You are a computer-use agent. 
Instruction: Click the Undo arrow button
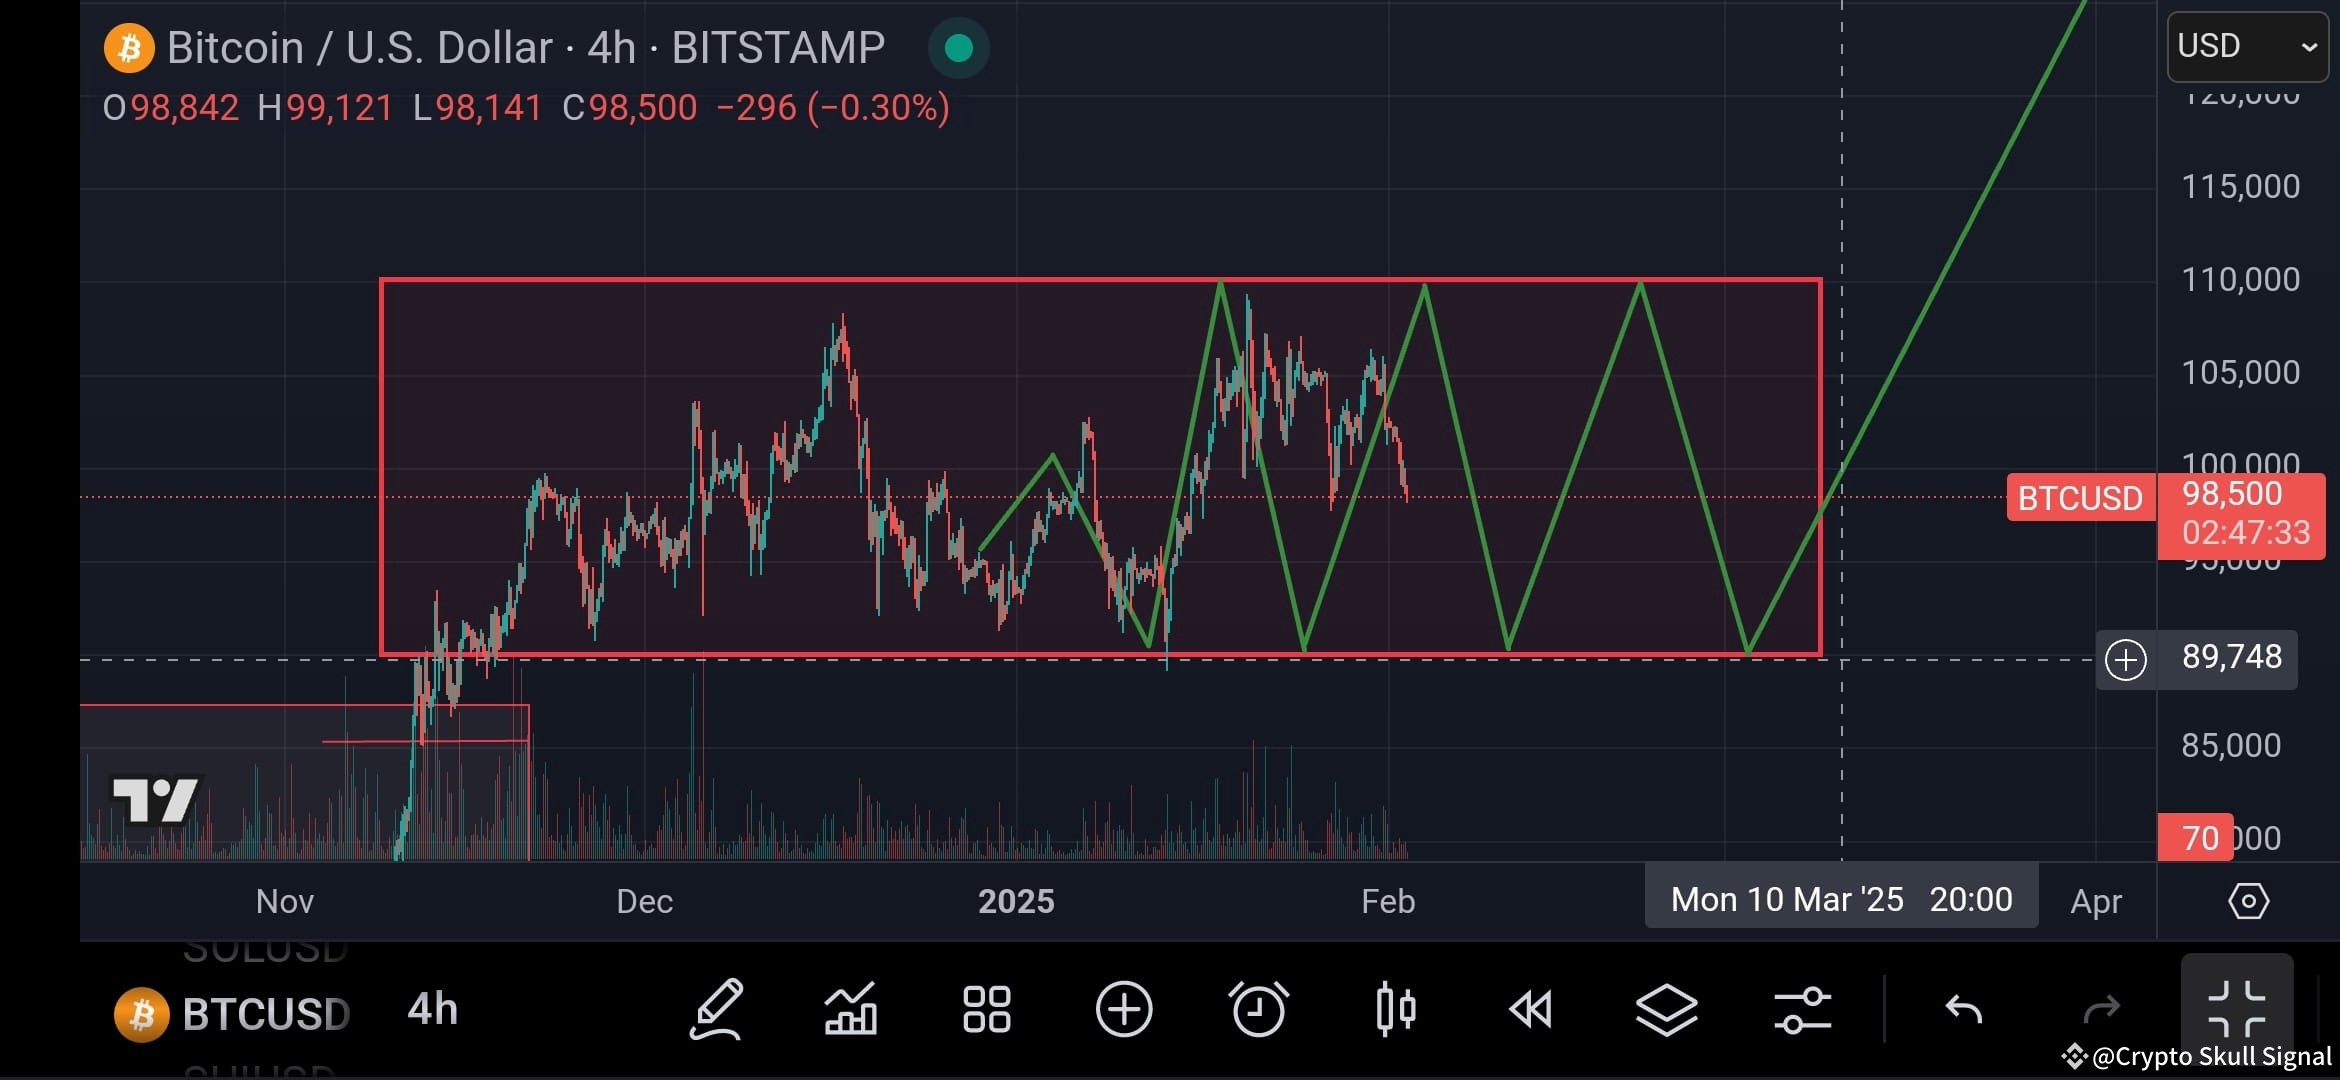pos(1966,1010)
